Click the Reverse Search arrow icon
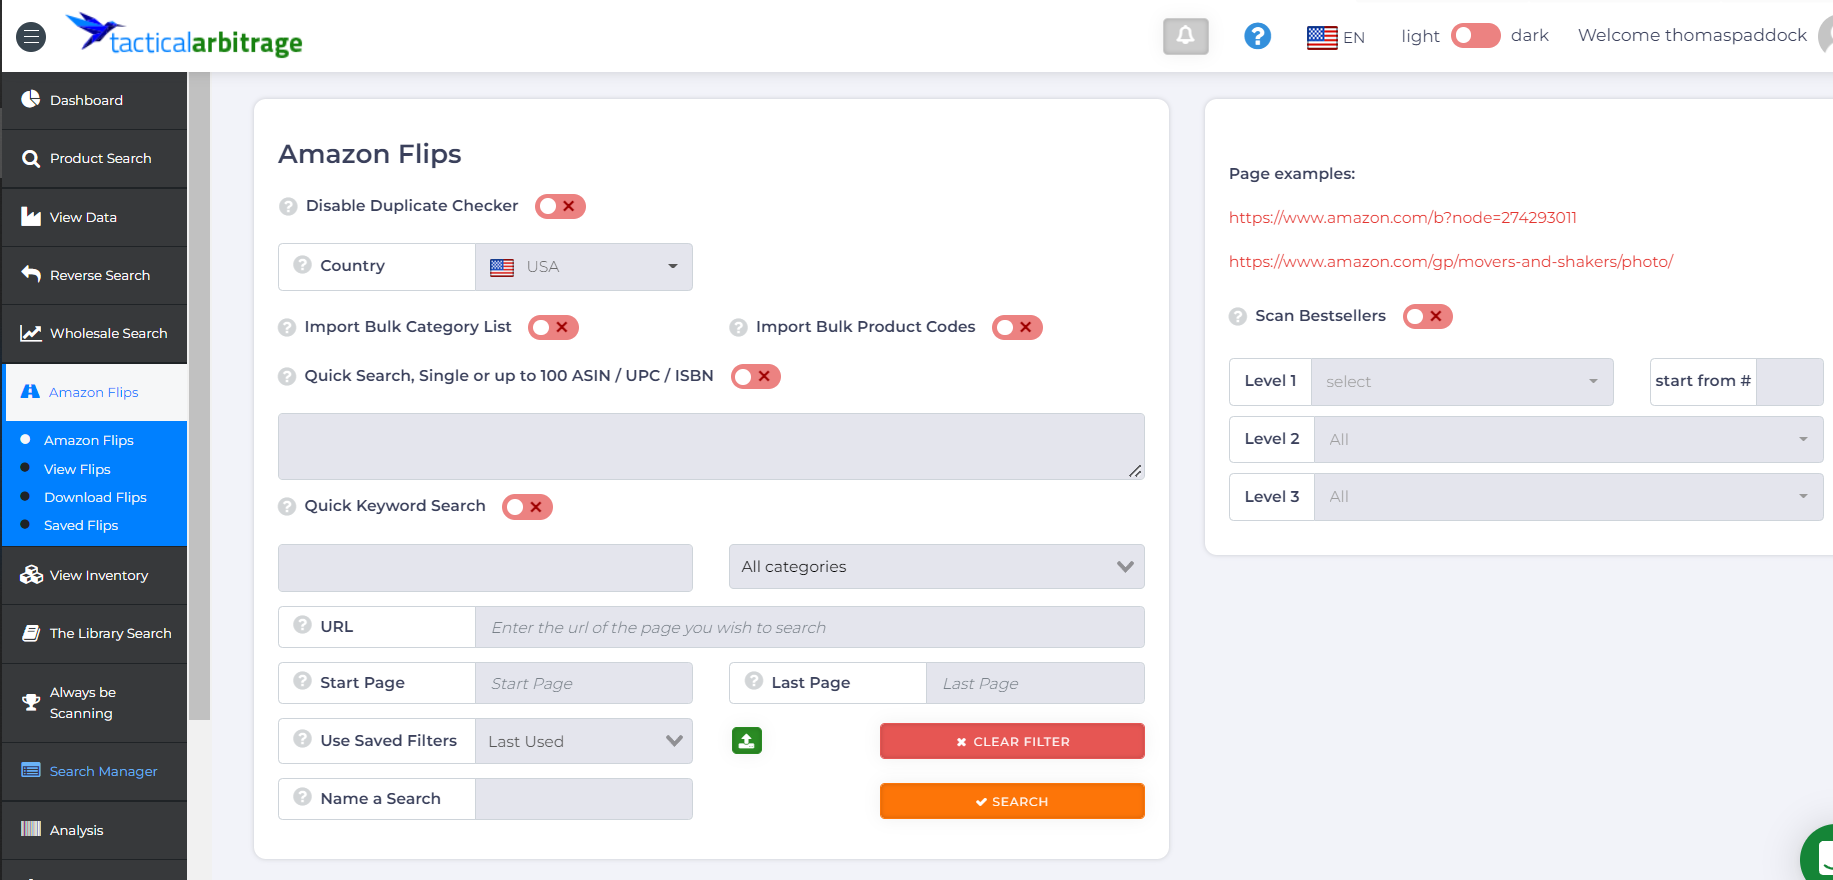This screenshot has width=1833, height=880. coord(31,274)
